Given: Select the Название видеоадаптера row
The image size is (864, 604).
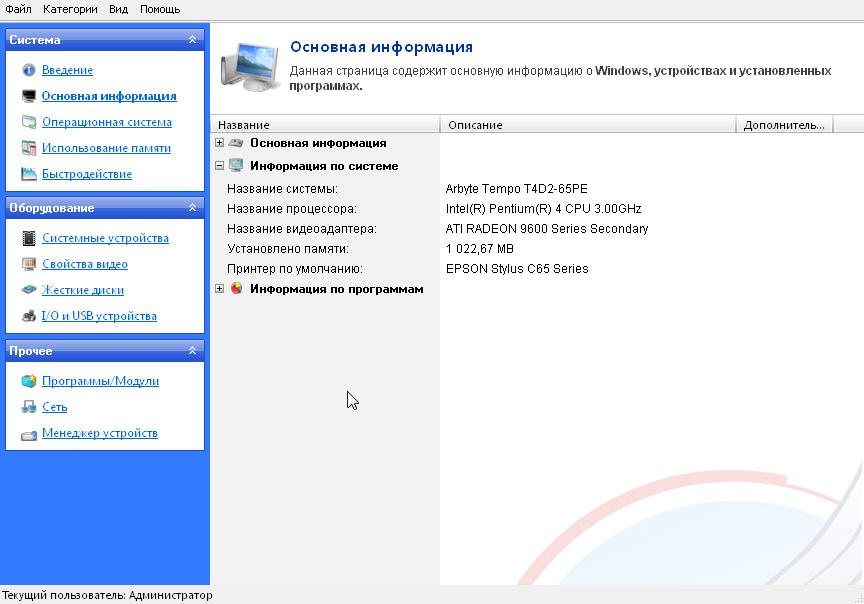Looking at the screenshot, I should pyautogui.click(x=537, y=229).
